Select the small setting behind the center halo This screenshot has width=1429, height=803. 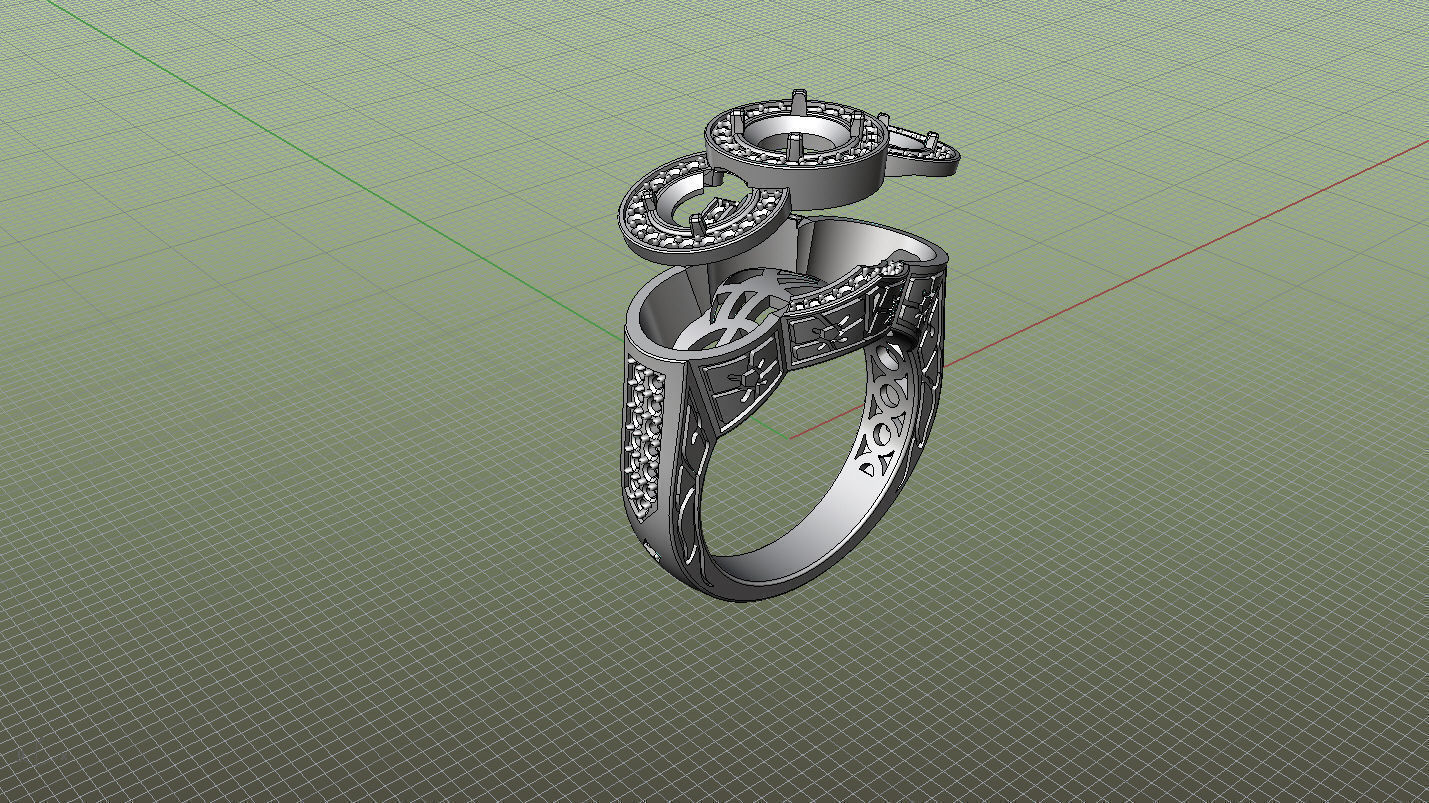[x=922, y=153]
